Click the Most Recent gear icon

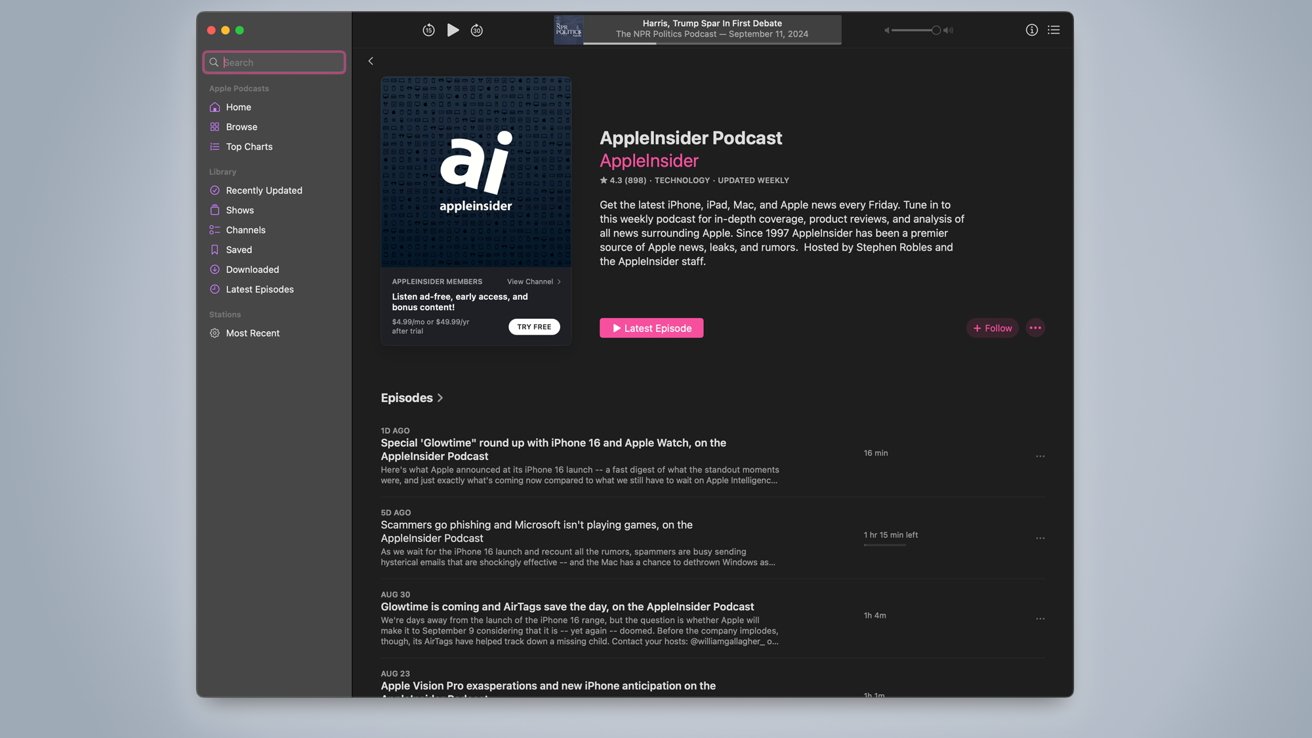(x=214, y=333)
